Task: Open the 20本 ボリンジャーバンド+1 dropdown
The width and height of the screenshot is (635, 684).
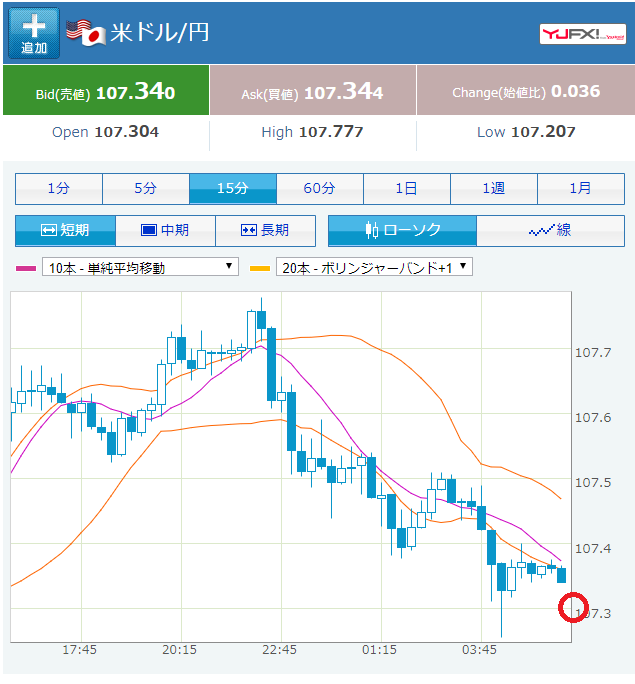Action: pos(374,267)
